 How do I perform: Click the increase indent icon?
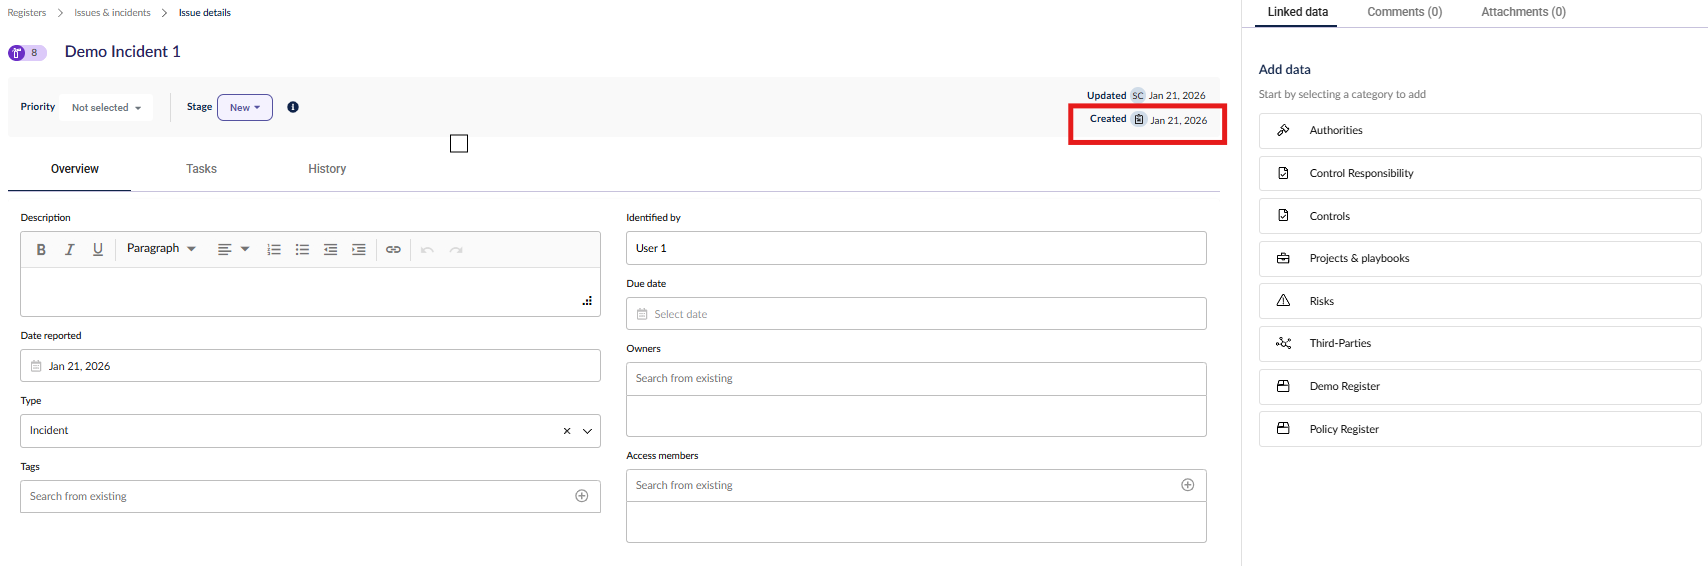coord(358,250)
